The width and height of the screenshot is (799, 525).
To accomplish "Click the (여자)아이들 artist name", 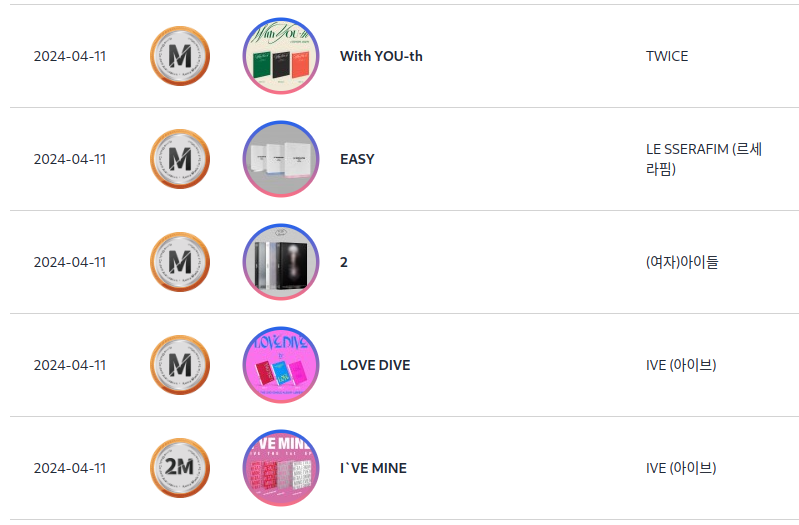I will click(682, 262).
